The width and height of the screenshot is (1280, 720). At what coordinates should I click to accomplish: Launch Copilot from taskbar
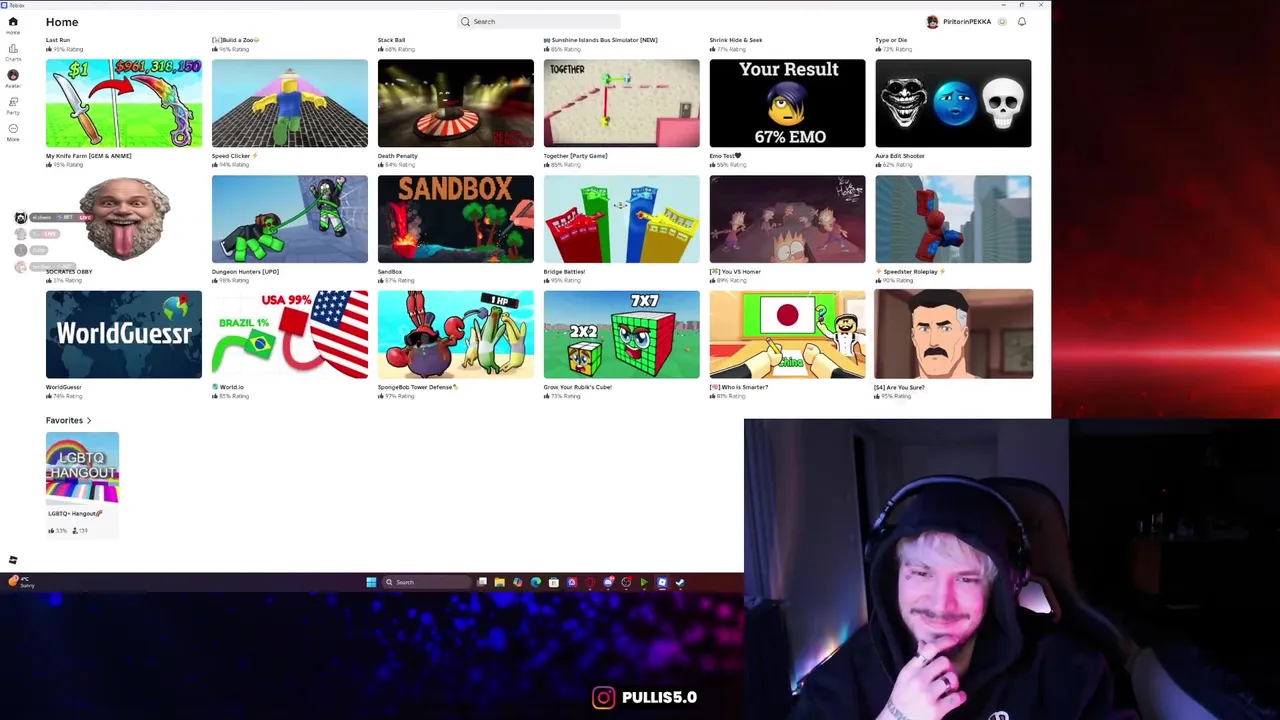(517, 582)
